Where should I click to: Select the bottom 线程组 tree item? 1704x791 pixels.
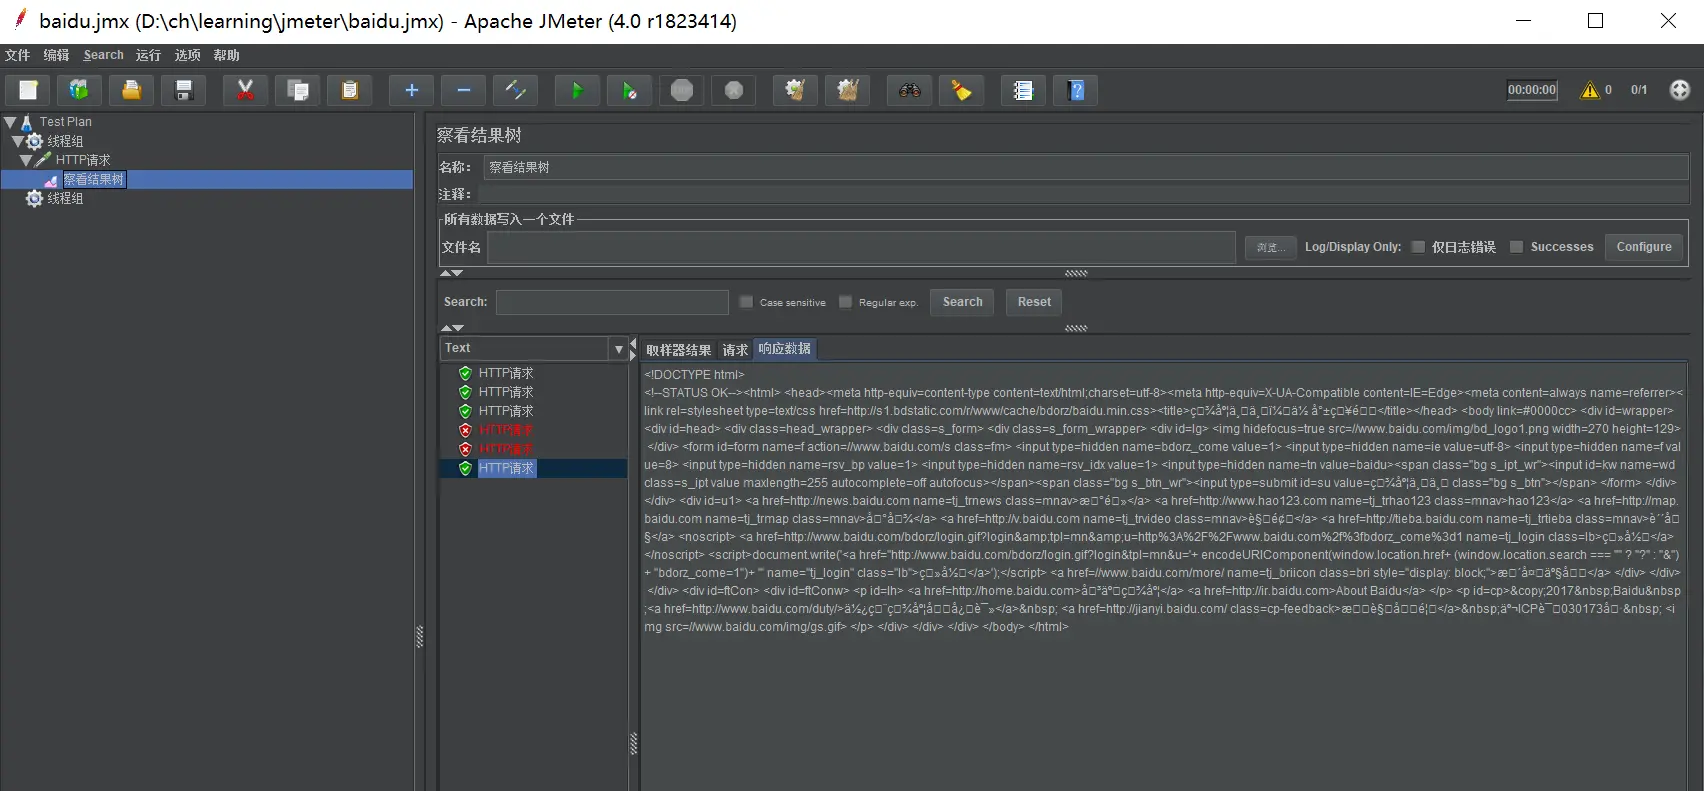[65, 199]
